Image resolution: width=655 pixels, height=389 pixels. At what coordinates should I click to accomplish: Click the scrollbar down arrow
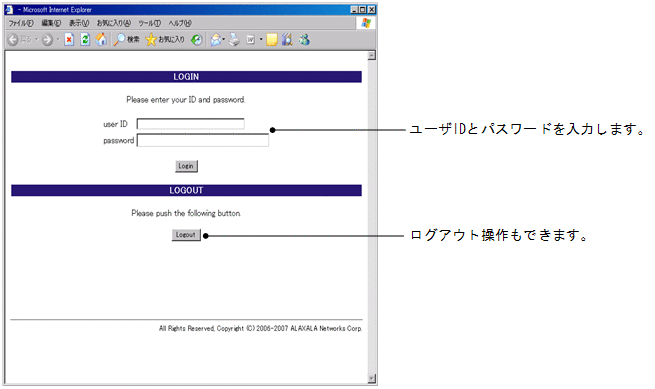pyautogui.click(x=372, y=379)
